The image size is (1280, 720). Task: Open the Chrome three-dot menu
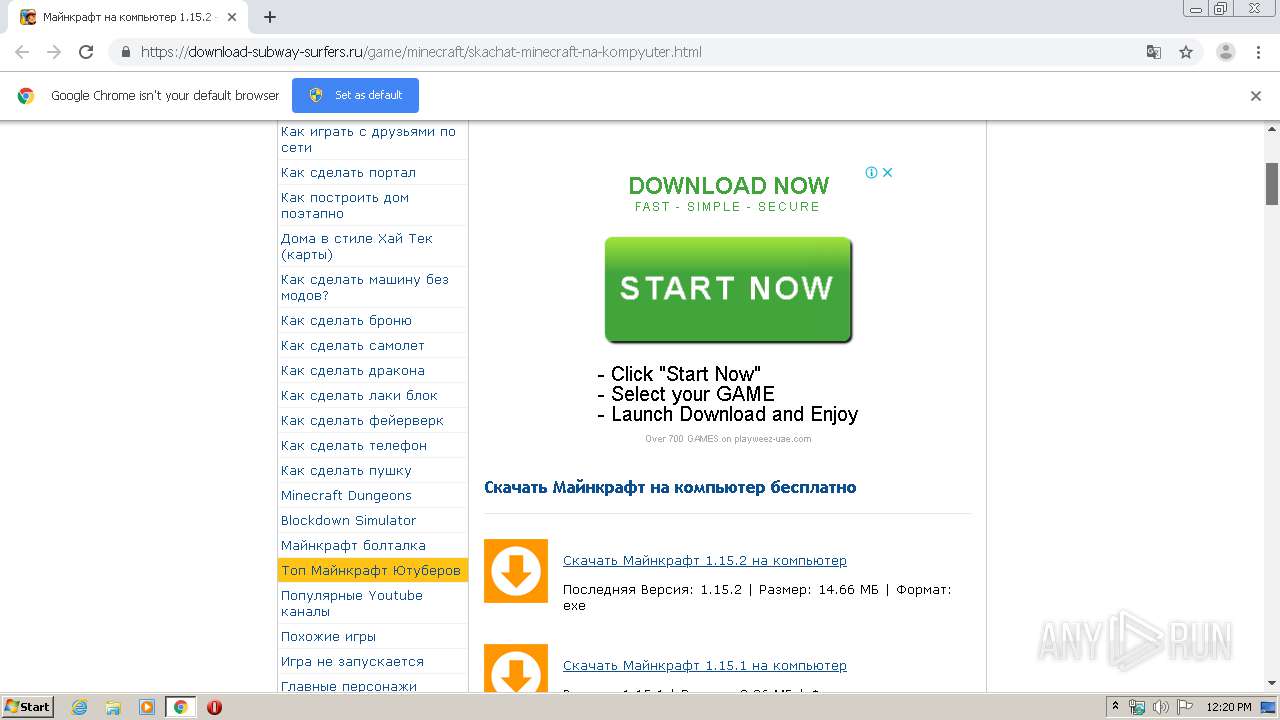click(1258, 52)
